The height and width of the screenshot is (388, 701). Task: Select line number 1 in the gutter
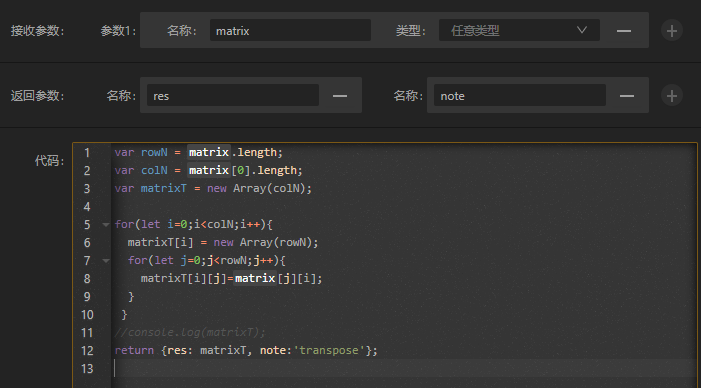coord(87,153)
